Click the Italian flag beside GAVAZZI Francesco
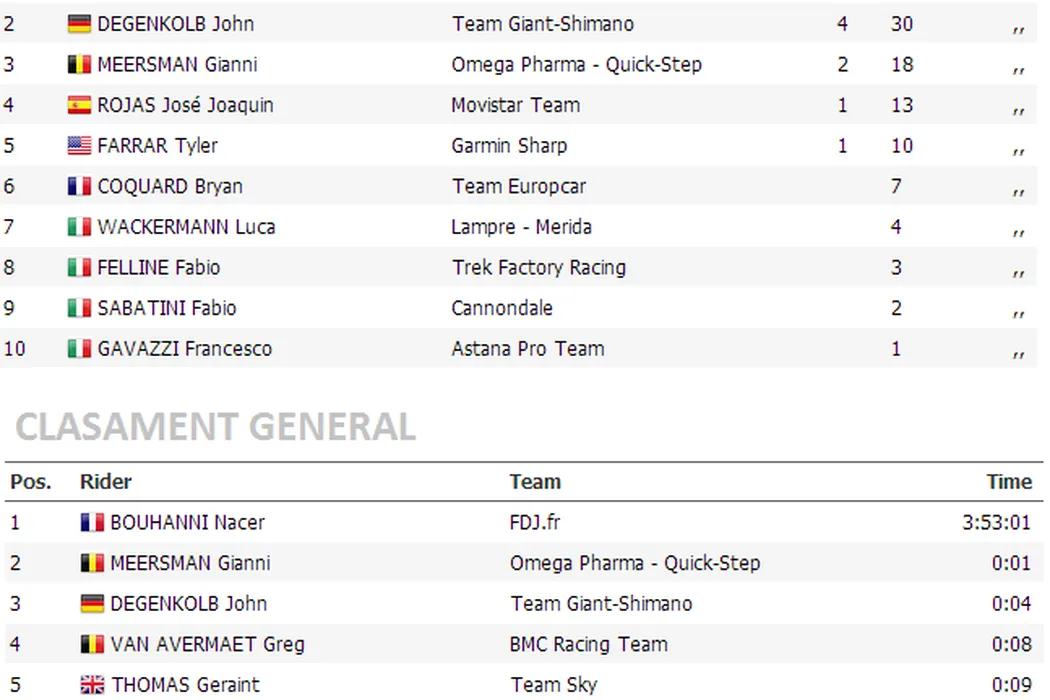1050x700 pixels. point(79,349)
